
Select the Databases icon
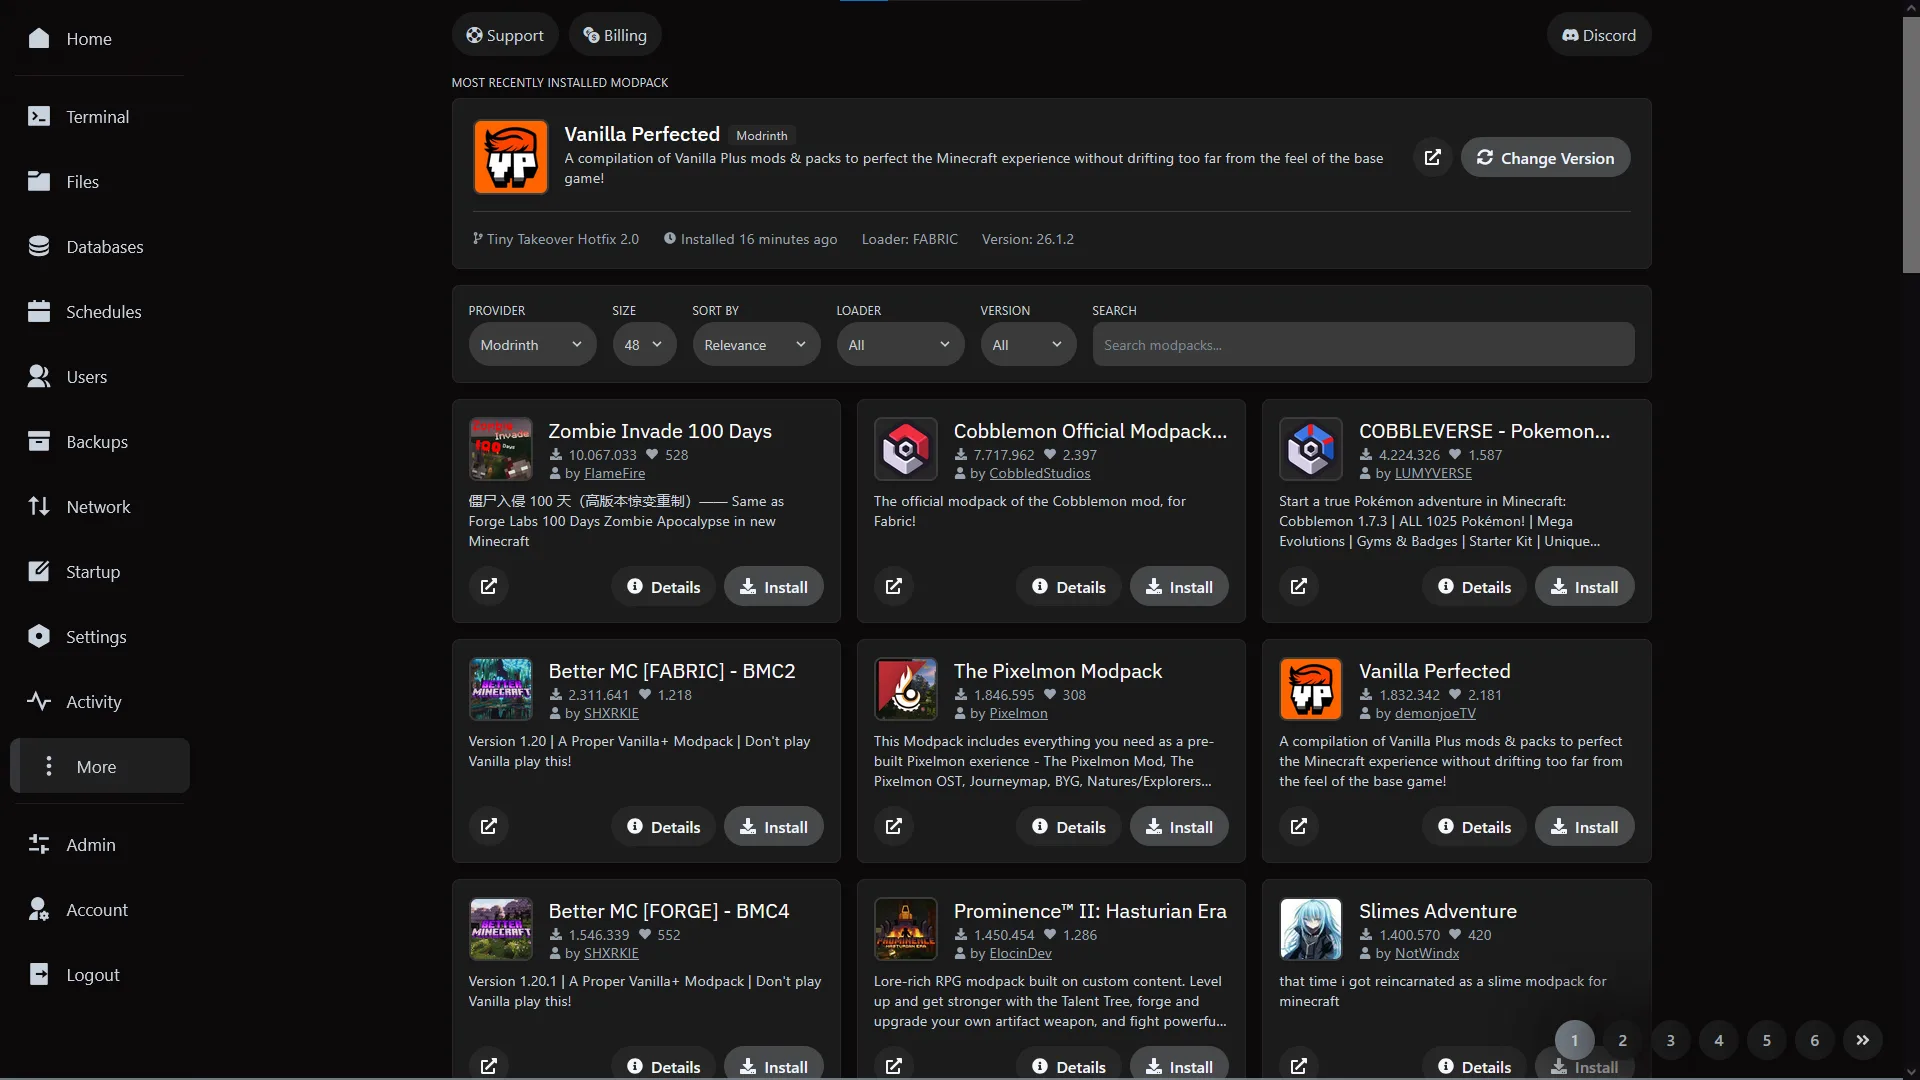point(39,246)
